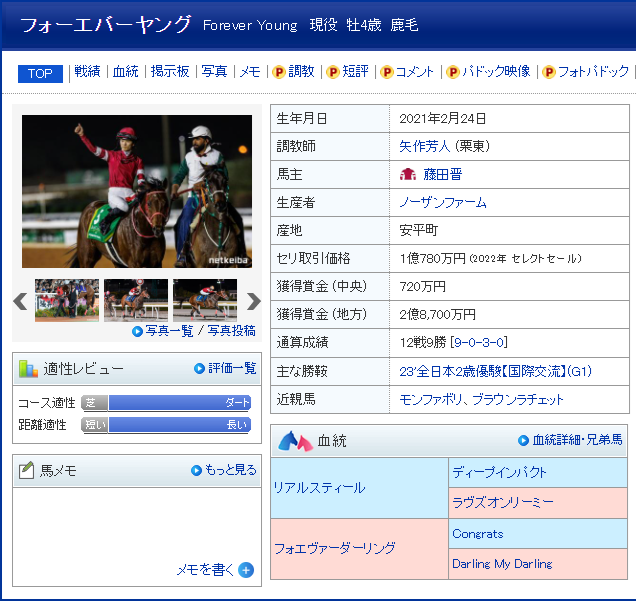Open the 写真投稿 link
636x601 pixels.
pos(232,331)
